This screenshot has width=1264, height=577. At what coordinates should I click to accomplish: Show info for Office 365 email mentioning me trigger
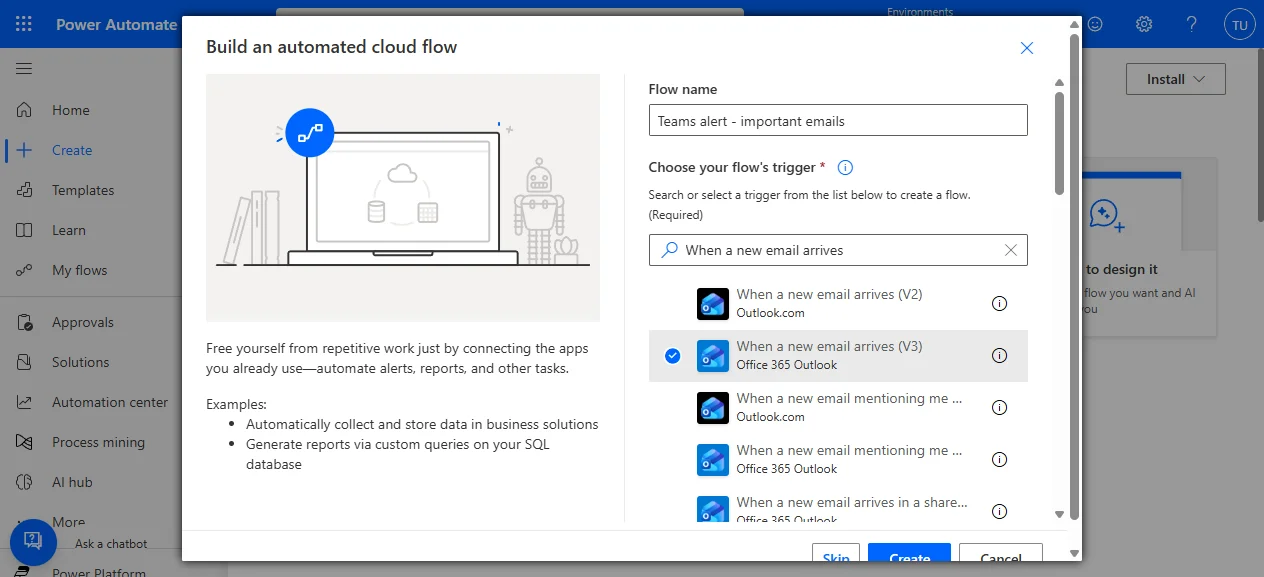[999, 459]
